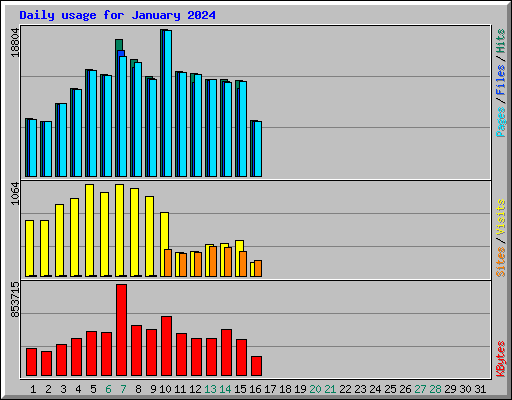Click the cyan Pages legend label
Screen dimensions: 512x400
(501, 122)
